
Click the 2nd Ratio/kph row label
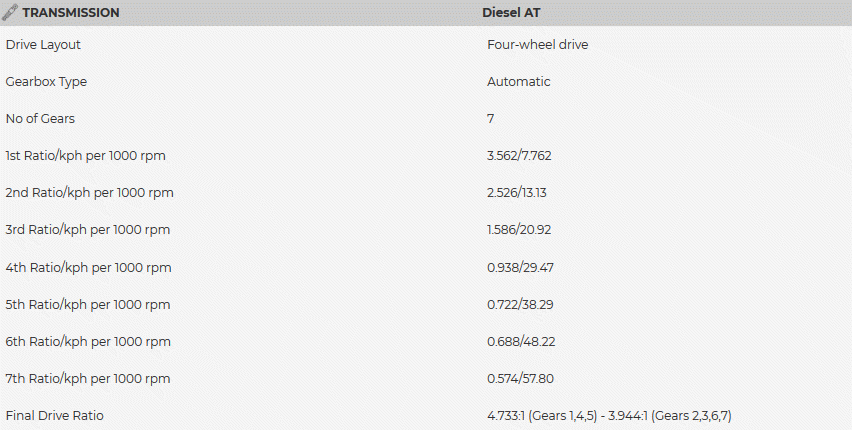88,193
